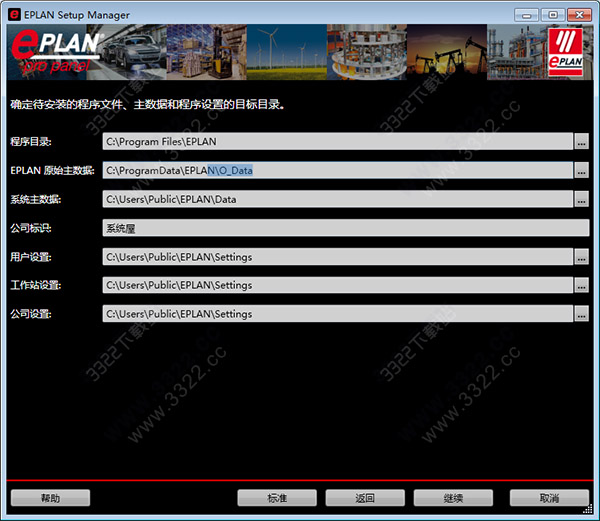Viewport: 600px width, 521px height.
Task: Cancel setup with the 取消 button
Action: (x=549, y=498)
